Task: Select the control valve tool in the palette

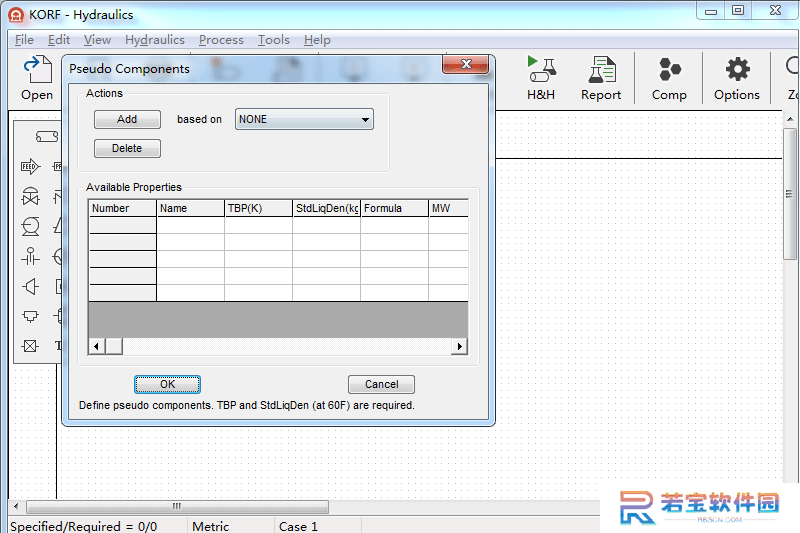Action: point(30,196)
